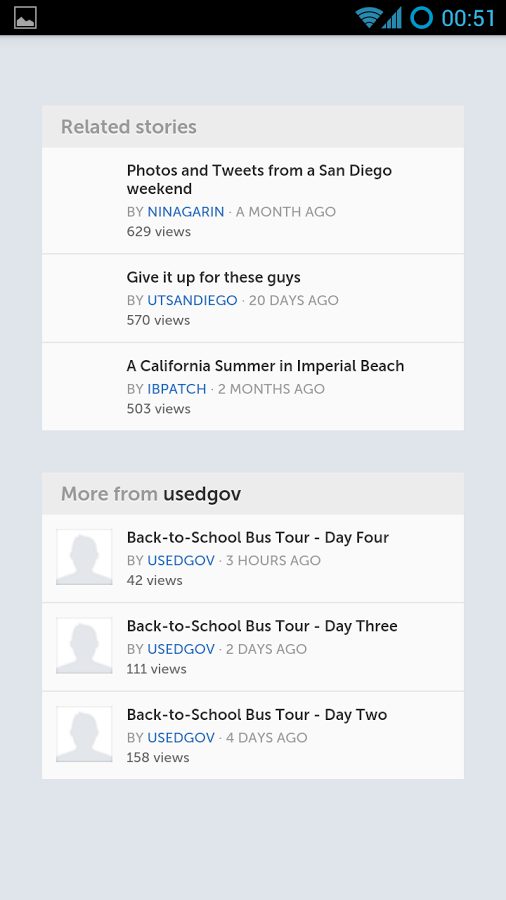Image resolution: width=506 pixels, height=900 pixels.
Task: Tap the signal strength icon
Action: tap(392, 18)
